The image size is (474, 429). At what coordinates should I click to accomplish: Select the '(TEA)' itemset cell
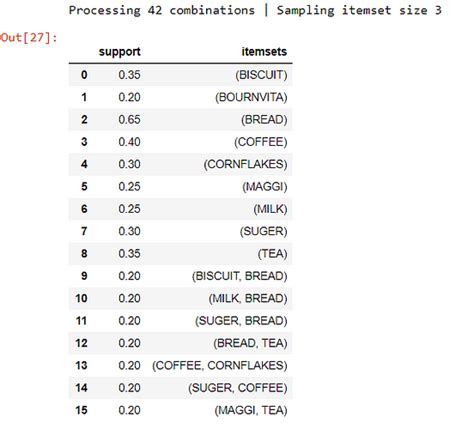pos(272,254)
